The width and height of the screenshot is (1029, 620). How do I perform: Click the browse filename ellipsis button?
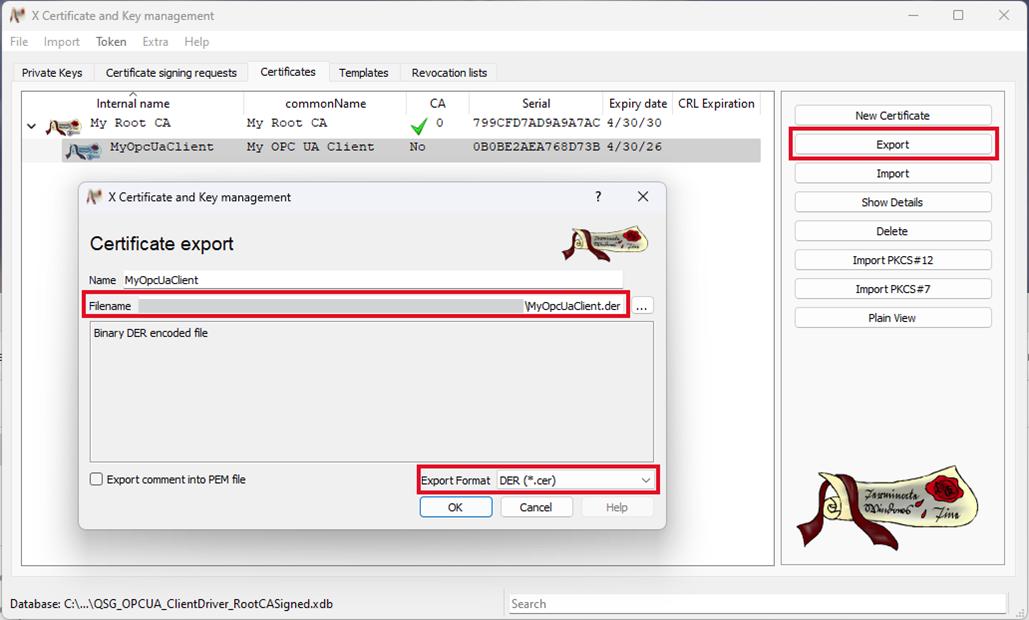click(643, 306)
